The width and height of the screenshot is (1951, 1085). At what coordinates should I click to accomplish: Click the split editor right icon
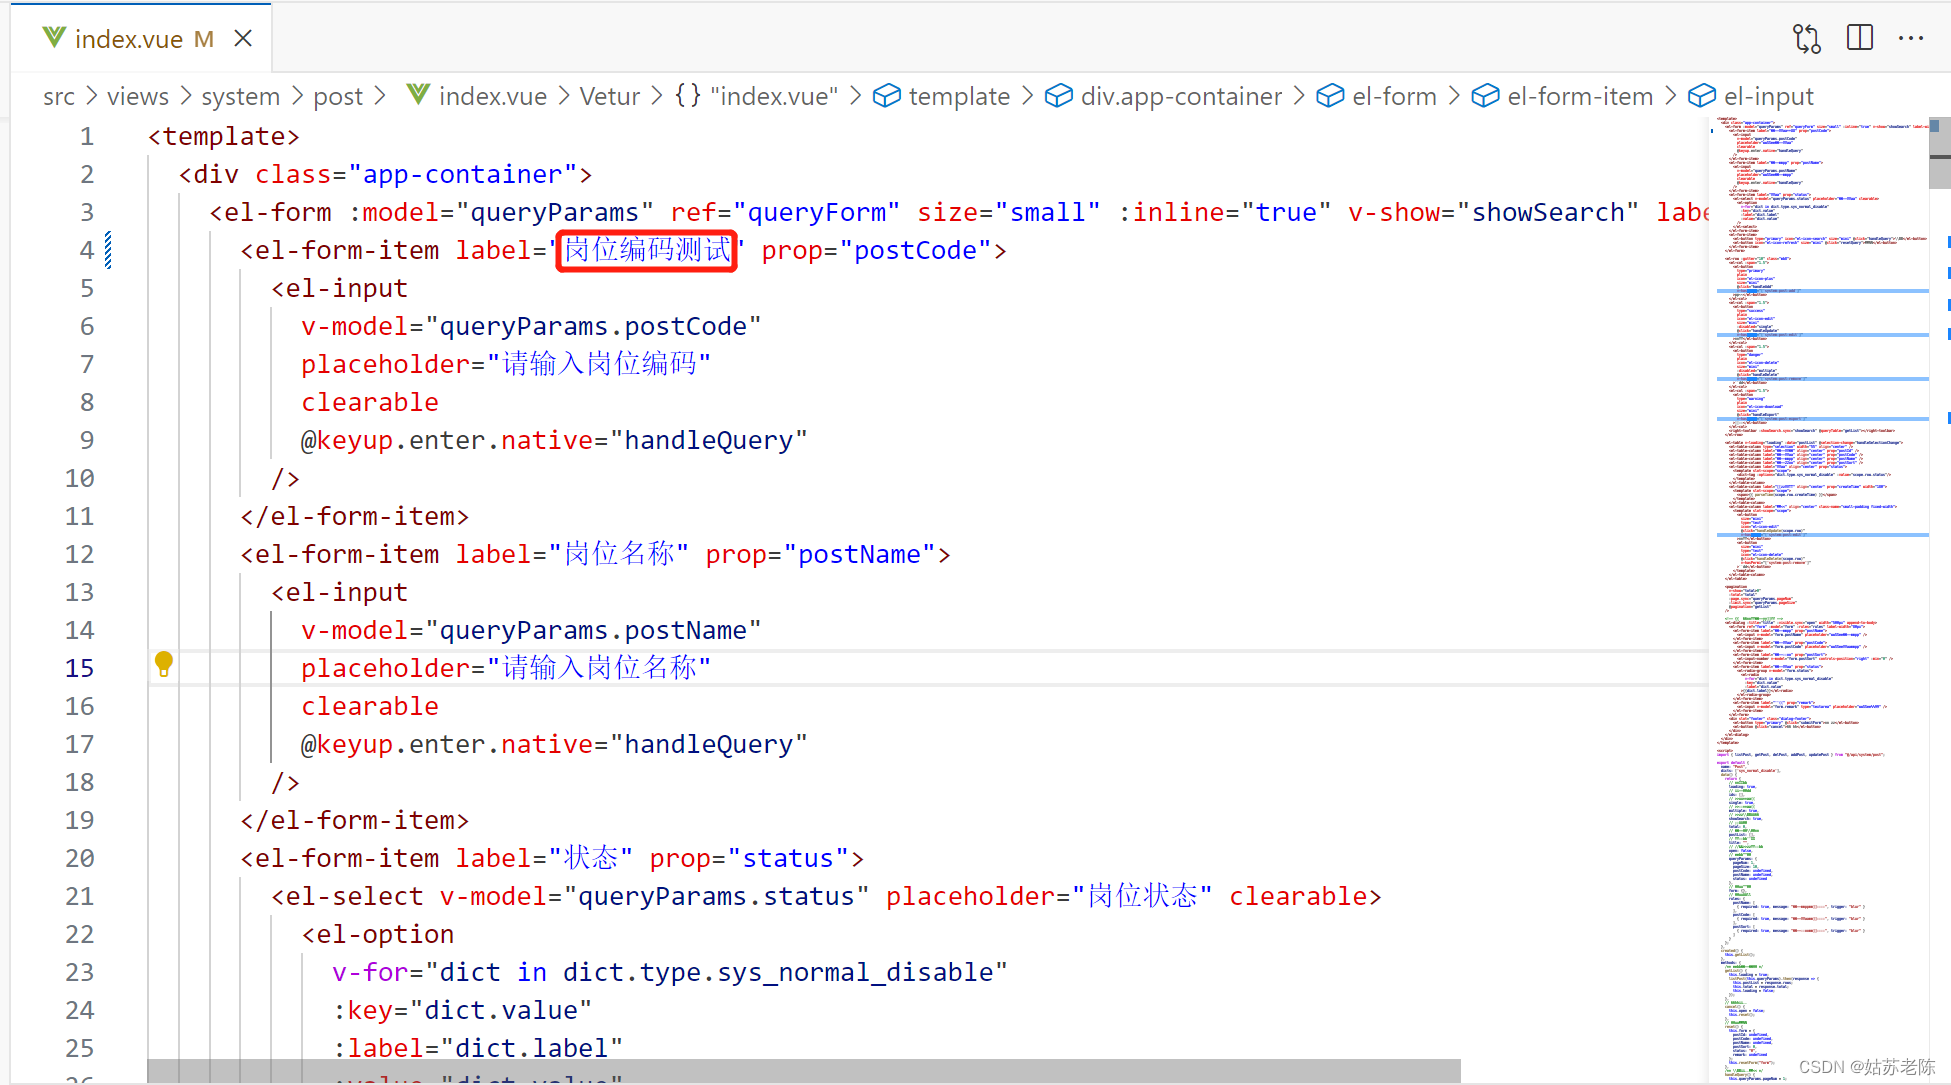tap(1859, 38)
